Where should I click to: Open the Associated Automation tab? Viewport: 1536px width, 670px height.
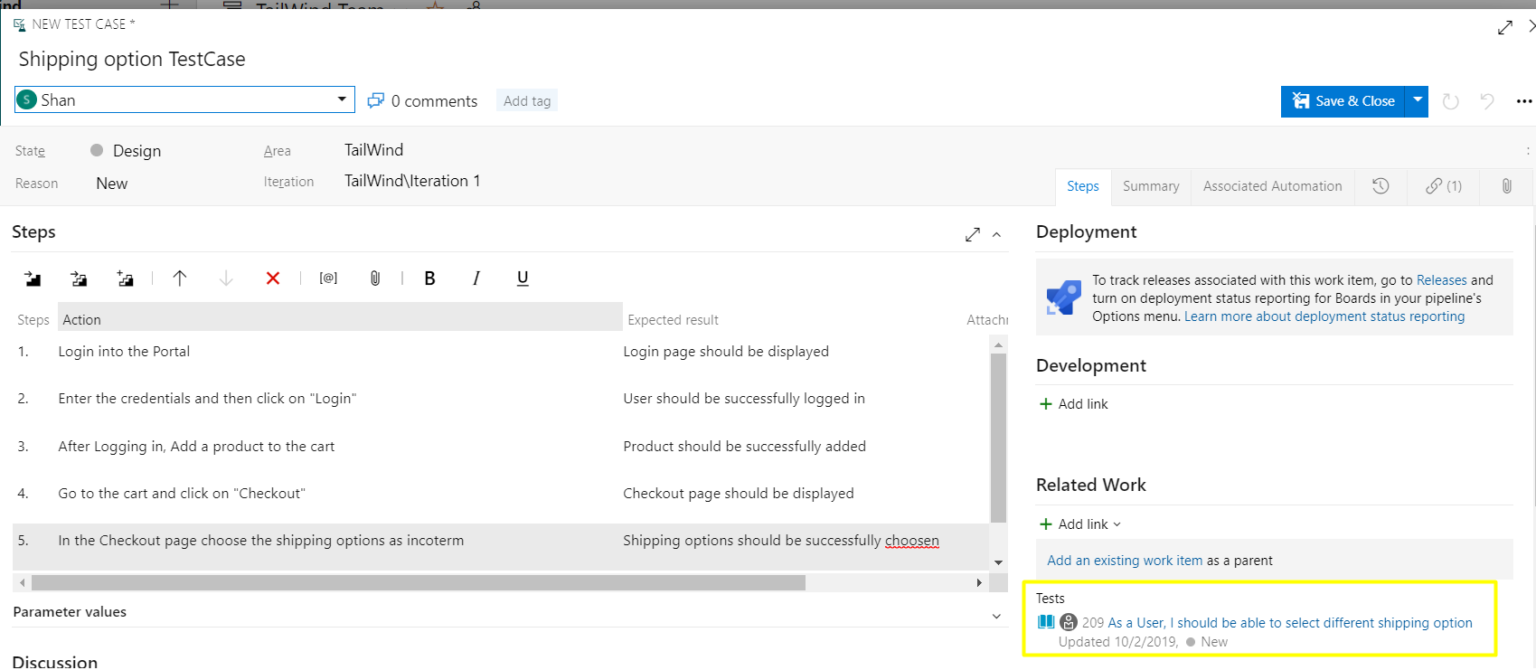coord(1272,186)
